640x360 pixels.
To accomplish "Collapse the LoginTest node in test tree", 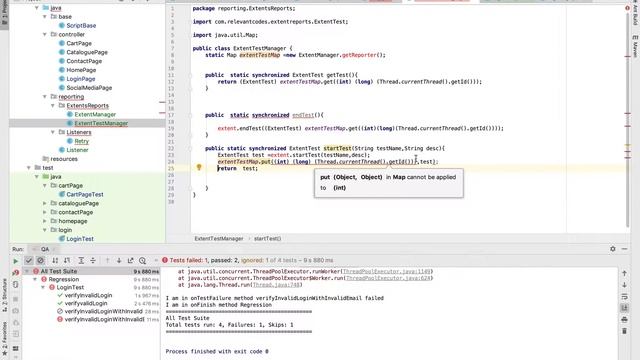I will [x=43, y=287].
